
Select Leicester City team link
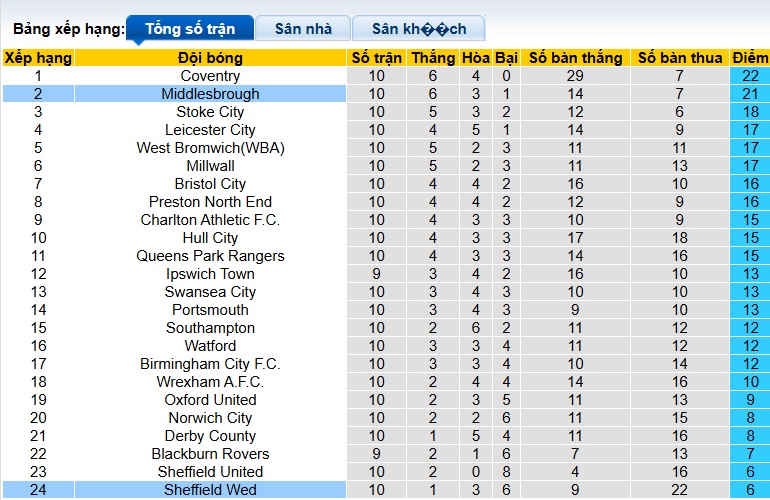tap(210, 130)
